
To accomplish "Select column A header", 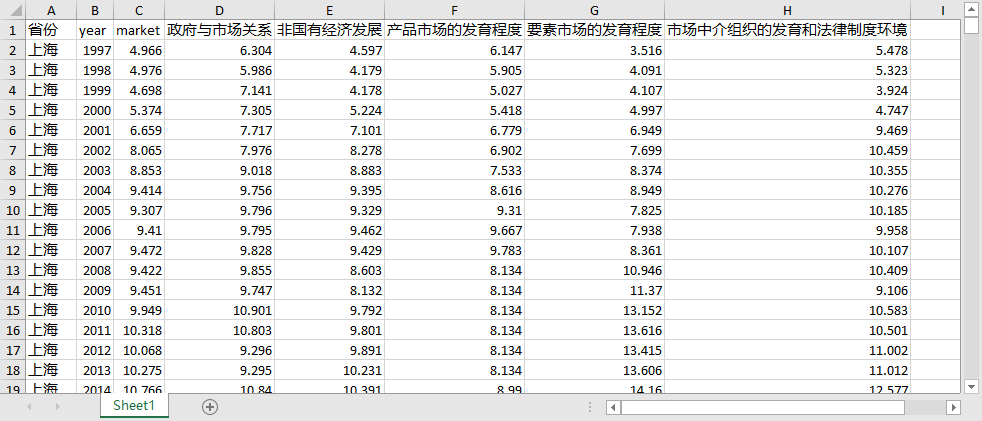I will (x=51, y=10).
